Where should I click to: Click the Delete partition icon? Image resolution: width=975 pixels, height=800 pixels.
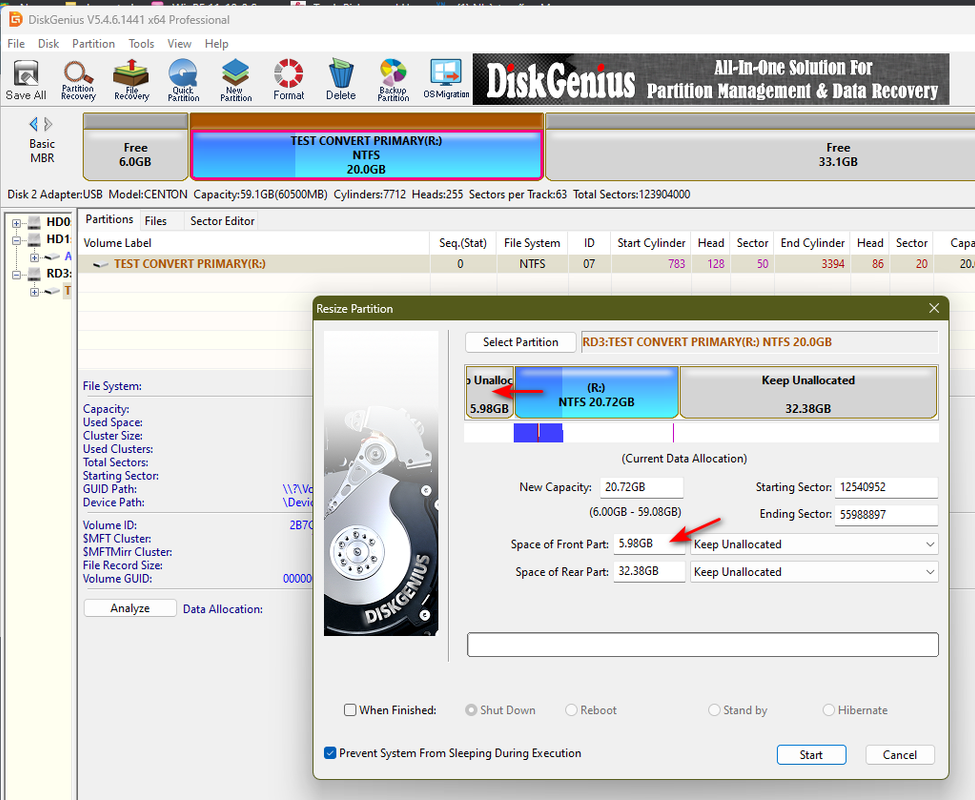pyautogui.click(x=341, y=80)
